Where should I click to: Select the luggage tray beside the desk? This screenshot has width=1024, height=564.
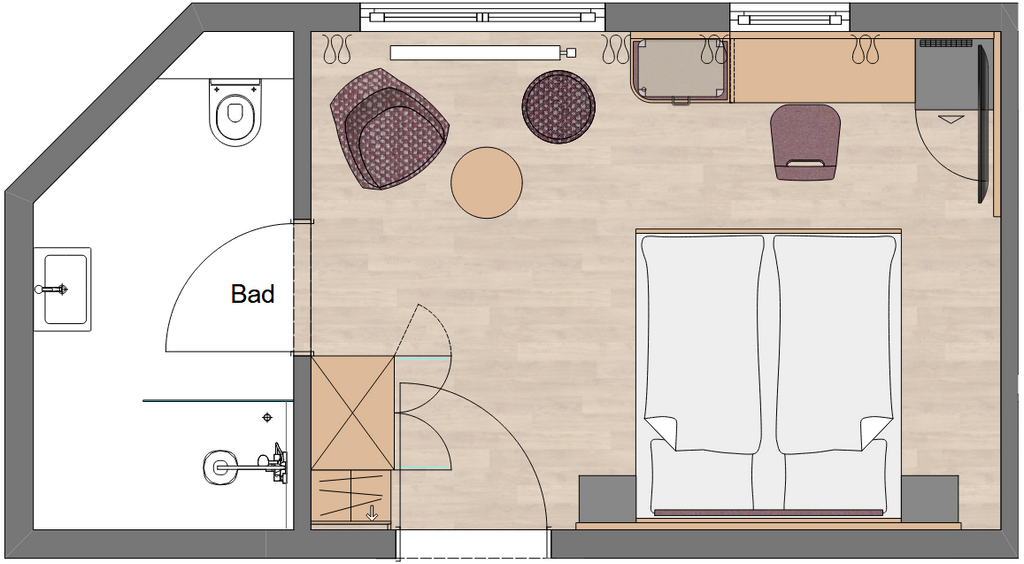tap(680, 70)
